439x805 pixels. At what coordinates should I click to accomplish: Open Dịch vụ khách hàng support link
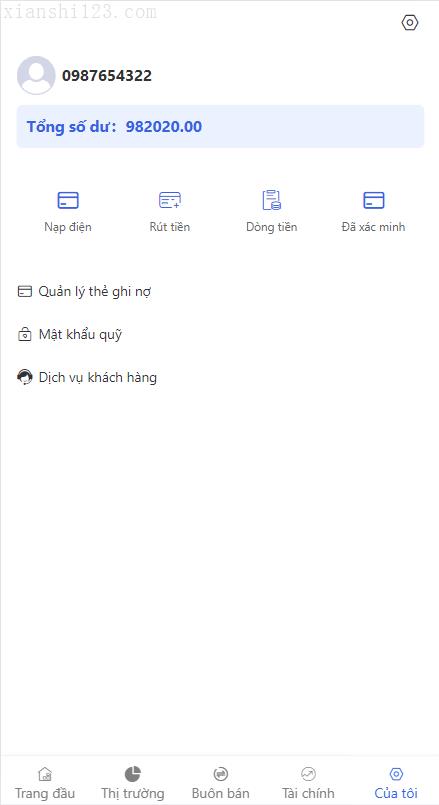[x=87, y=377]
